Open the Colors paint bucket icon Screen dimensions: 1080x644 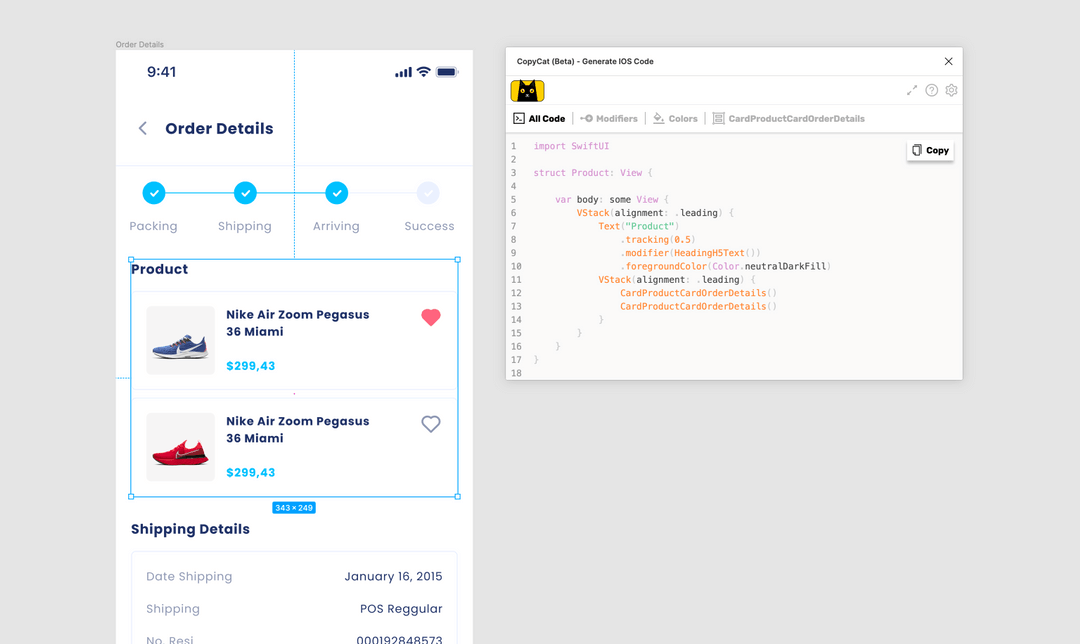click(x=656, y=118)
